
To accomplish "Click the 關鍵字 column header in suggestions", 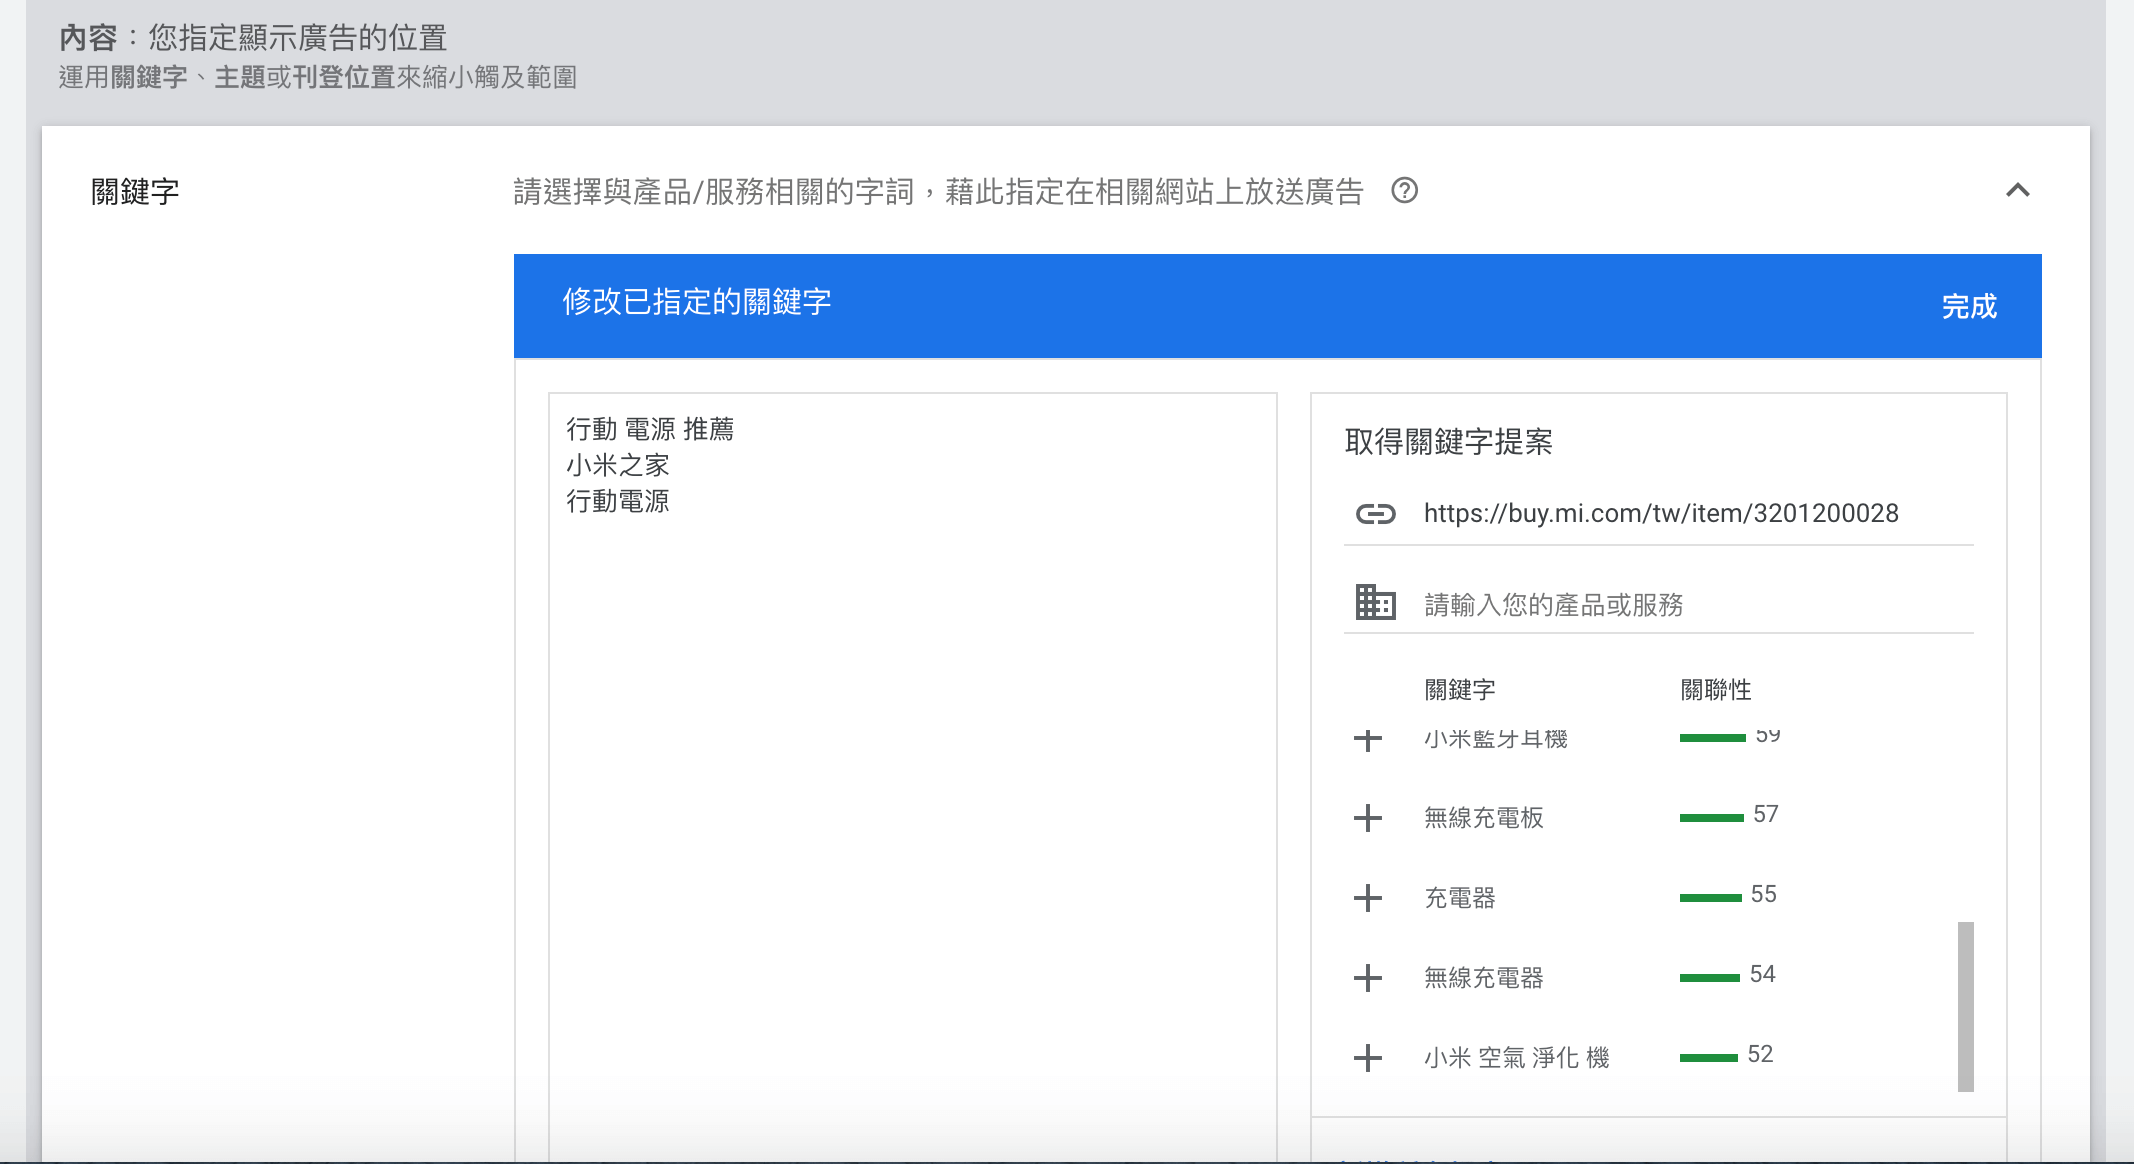I will pos(1459,689).
